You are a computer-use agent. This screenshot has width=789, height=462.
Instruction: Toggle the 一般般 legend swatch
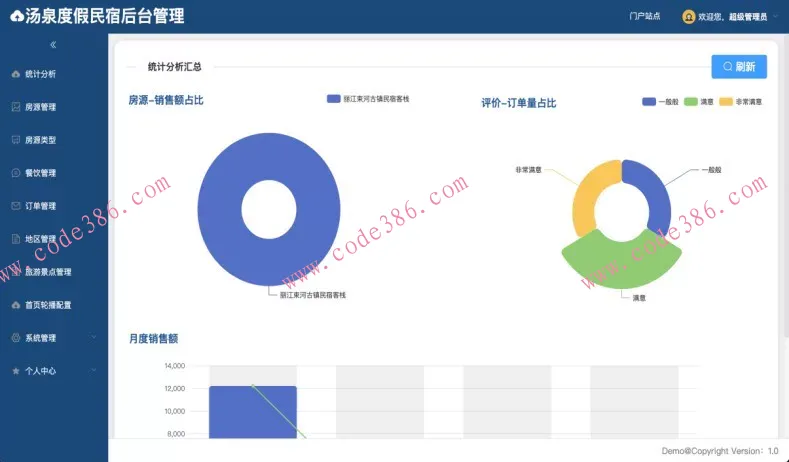[649, 102]
